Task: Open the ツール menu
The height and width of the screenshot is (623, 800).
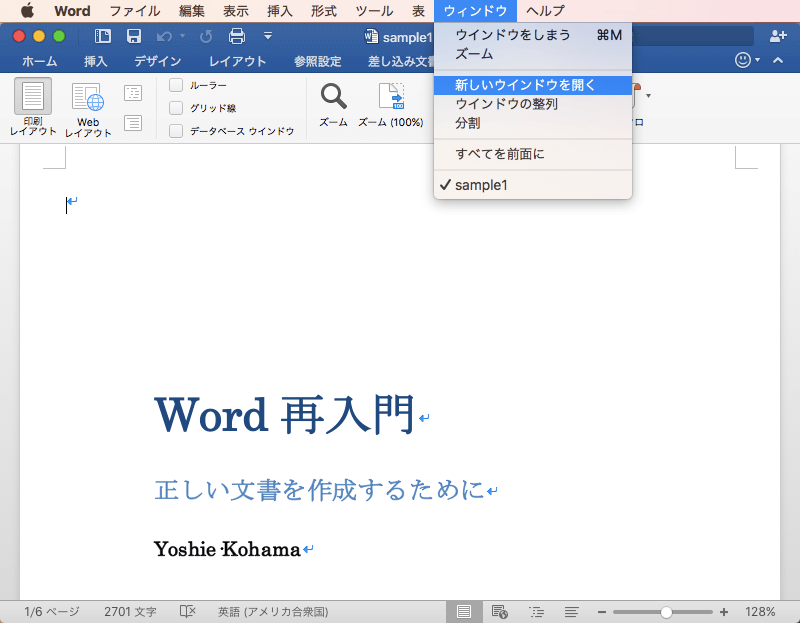Action: point(374,11)
